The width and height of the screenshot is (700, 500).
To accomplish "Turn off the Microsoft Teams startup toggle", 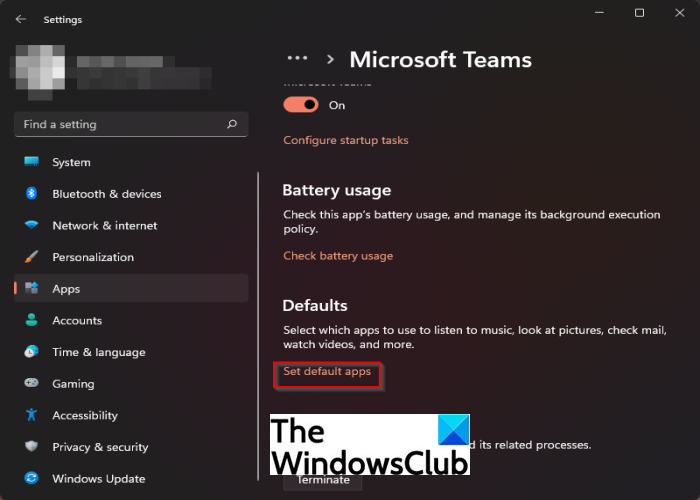I will click(x=301, y=105).
